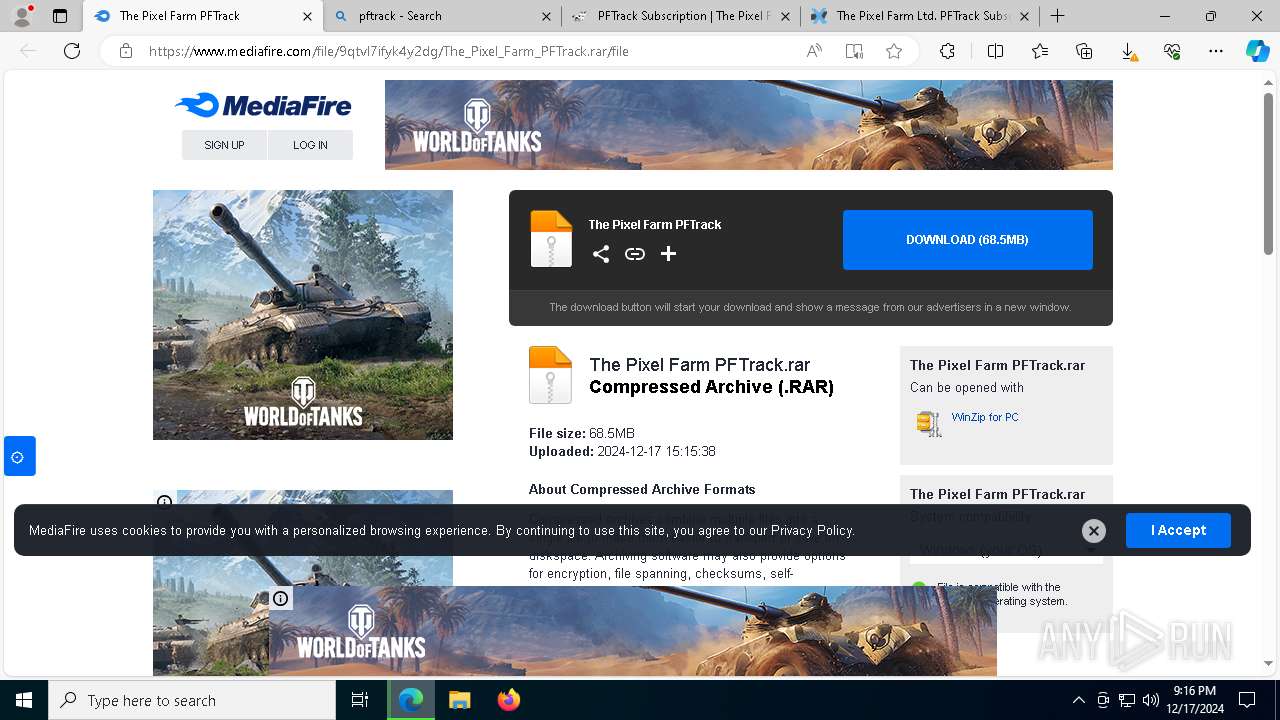Add this page to favorites star

pyautogui.click(x=894, y=51)
